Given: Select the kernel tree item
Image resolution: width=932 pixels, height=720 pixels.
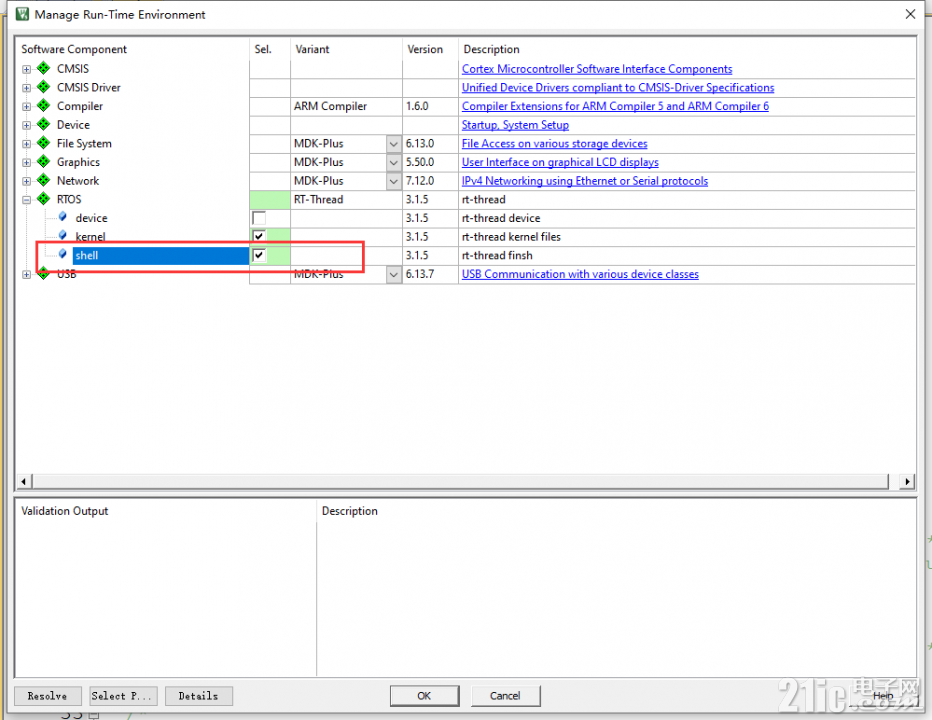Looking at the screenshot, I should (x=90, y=237).
